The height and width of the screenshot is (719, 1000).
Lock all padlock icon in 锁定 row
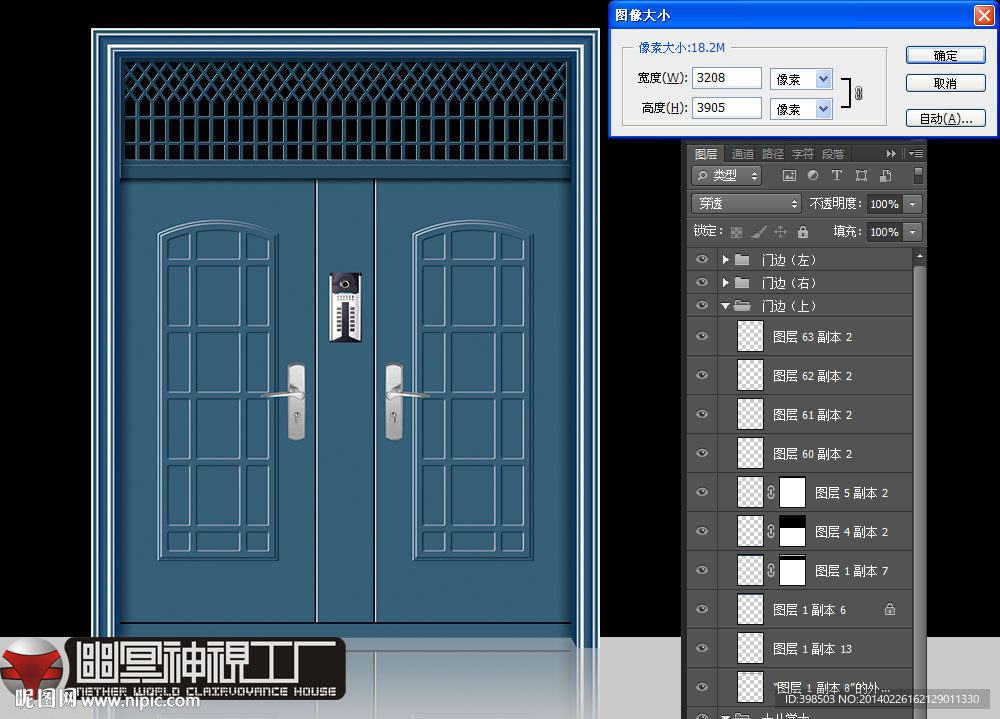click(803, 232)
